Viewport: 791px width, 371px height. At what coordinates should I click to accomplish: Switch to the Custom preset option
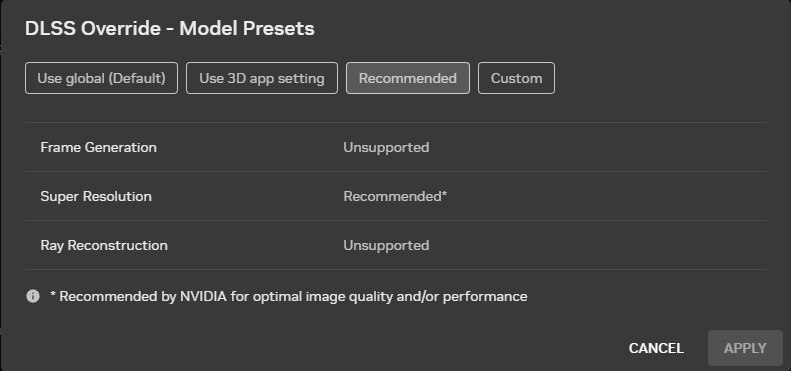(517, 78)
